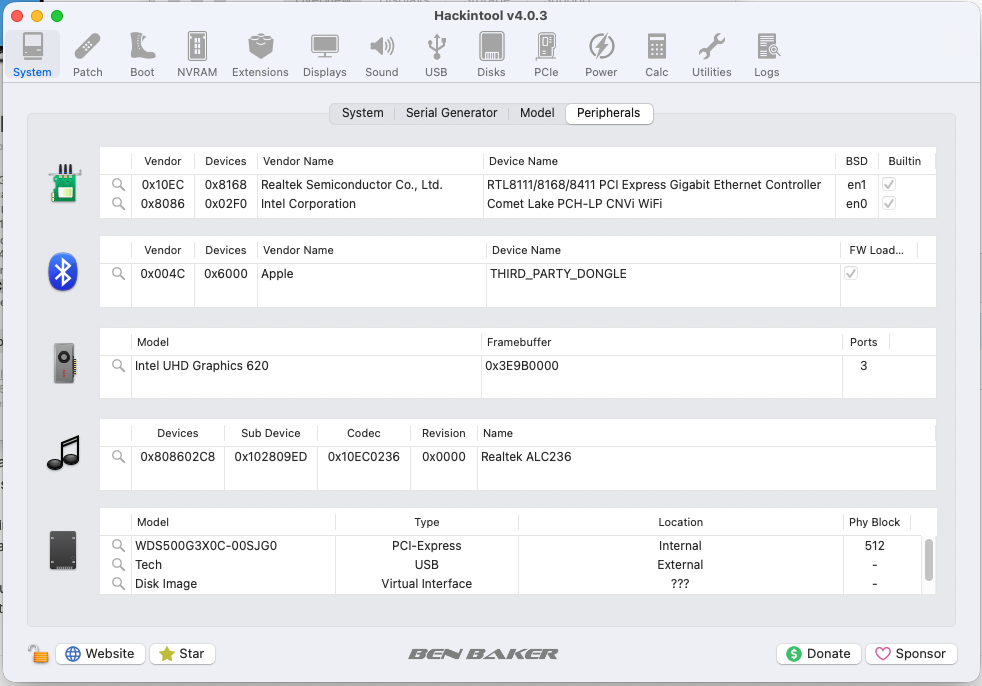Click the Bluetooth logo icon
This screenshot has width=982, height=686.
63,272
